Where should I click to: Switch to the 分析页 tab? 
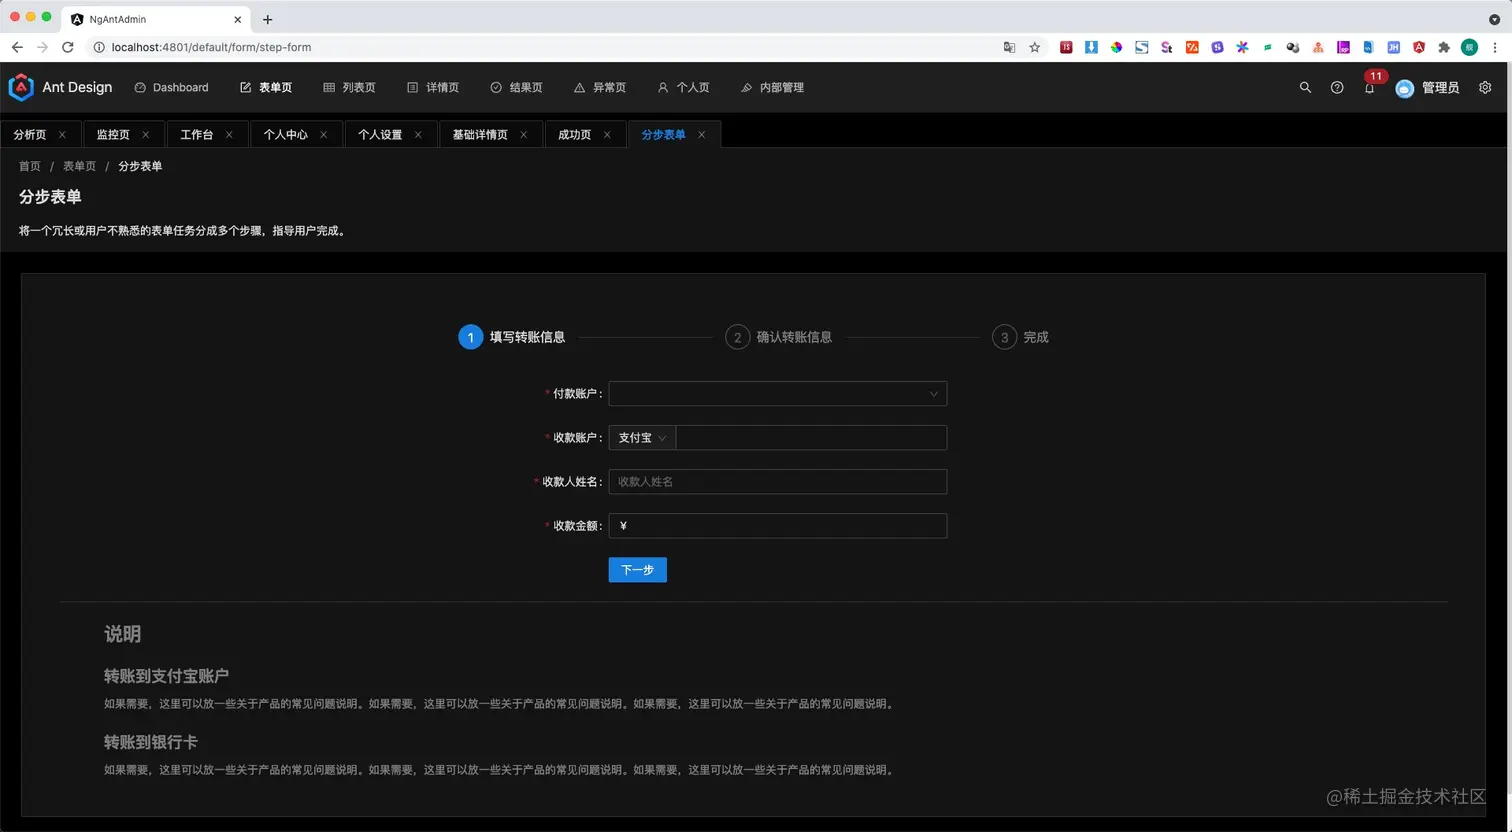point(30,135)
